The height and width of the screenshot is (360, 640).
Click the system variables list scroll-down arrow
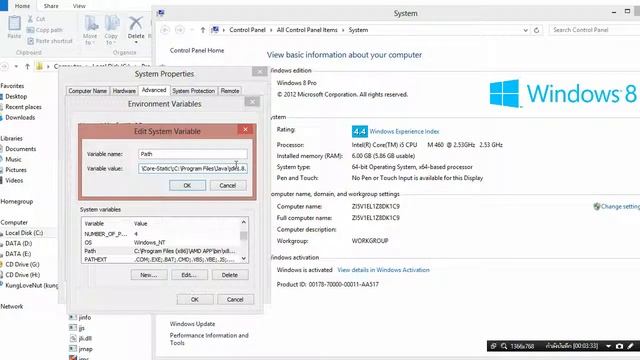[244, 259]
